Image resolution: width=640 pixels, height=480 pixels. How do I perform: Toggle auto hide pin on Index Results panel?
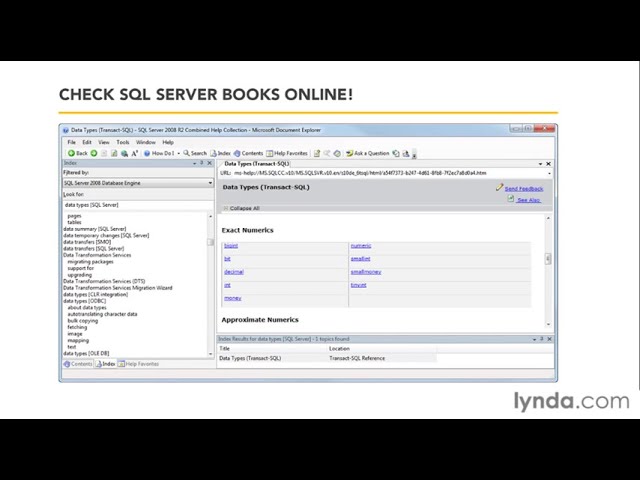[x=542, y=339]
